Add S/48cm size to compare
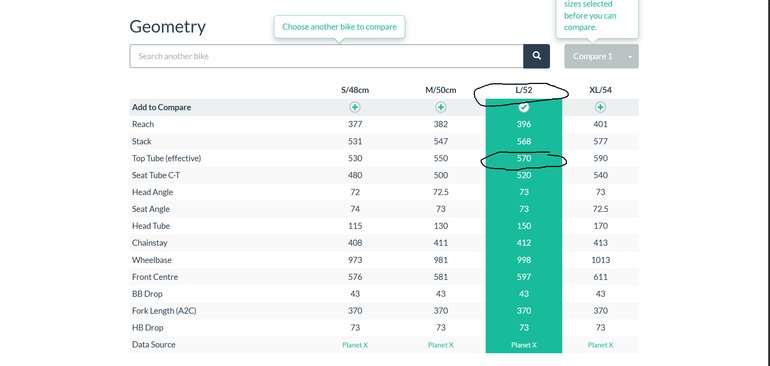 tap(355, 107)
